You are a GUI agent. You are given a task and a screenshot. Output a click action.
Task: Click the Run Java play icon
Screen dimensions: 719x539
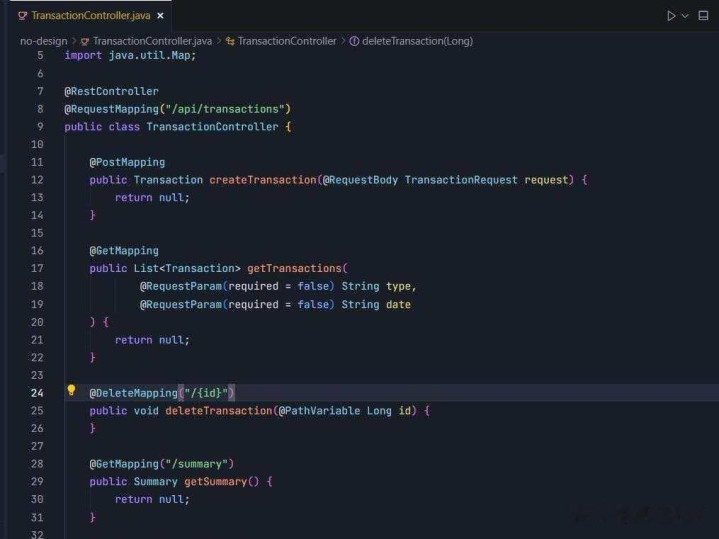tap(671, 16)
